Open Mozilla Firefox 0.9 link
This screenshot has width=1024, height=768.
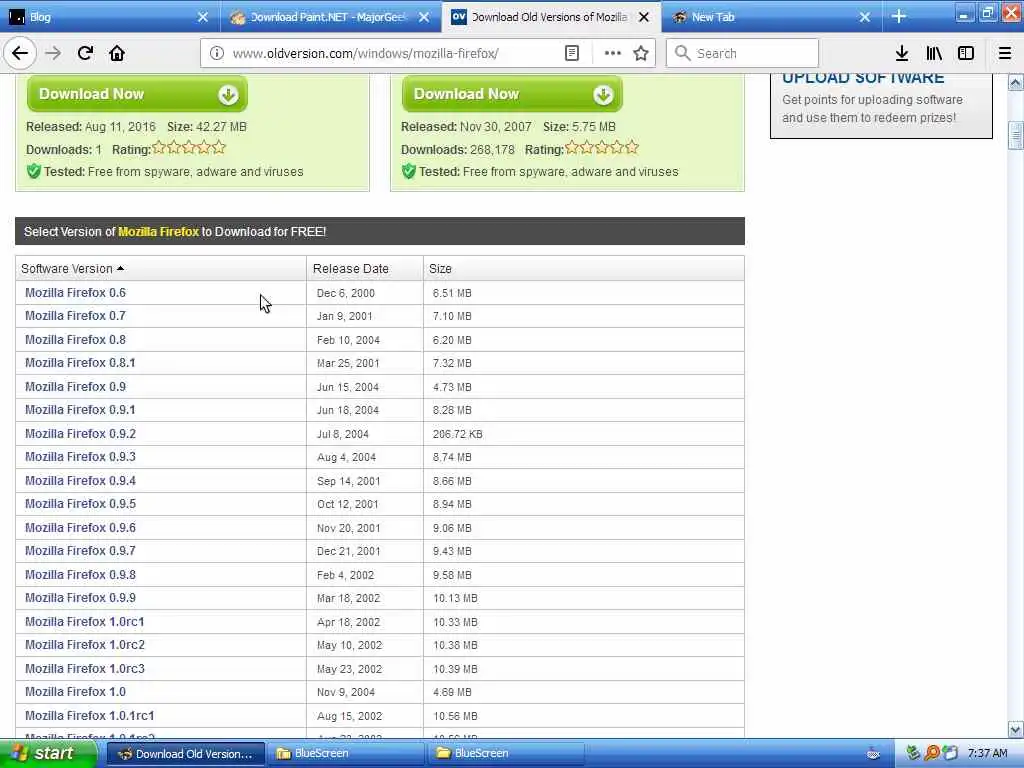point(75,387)
